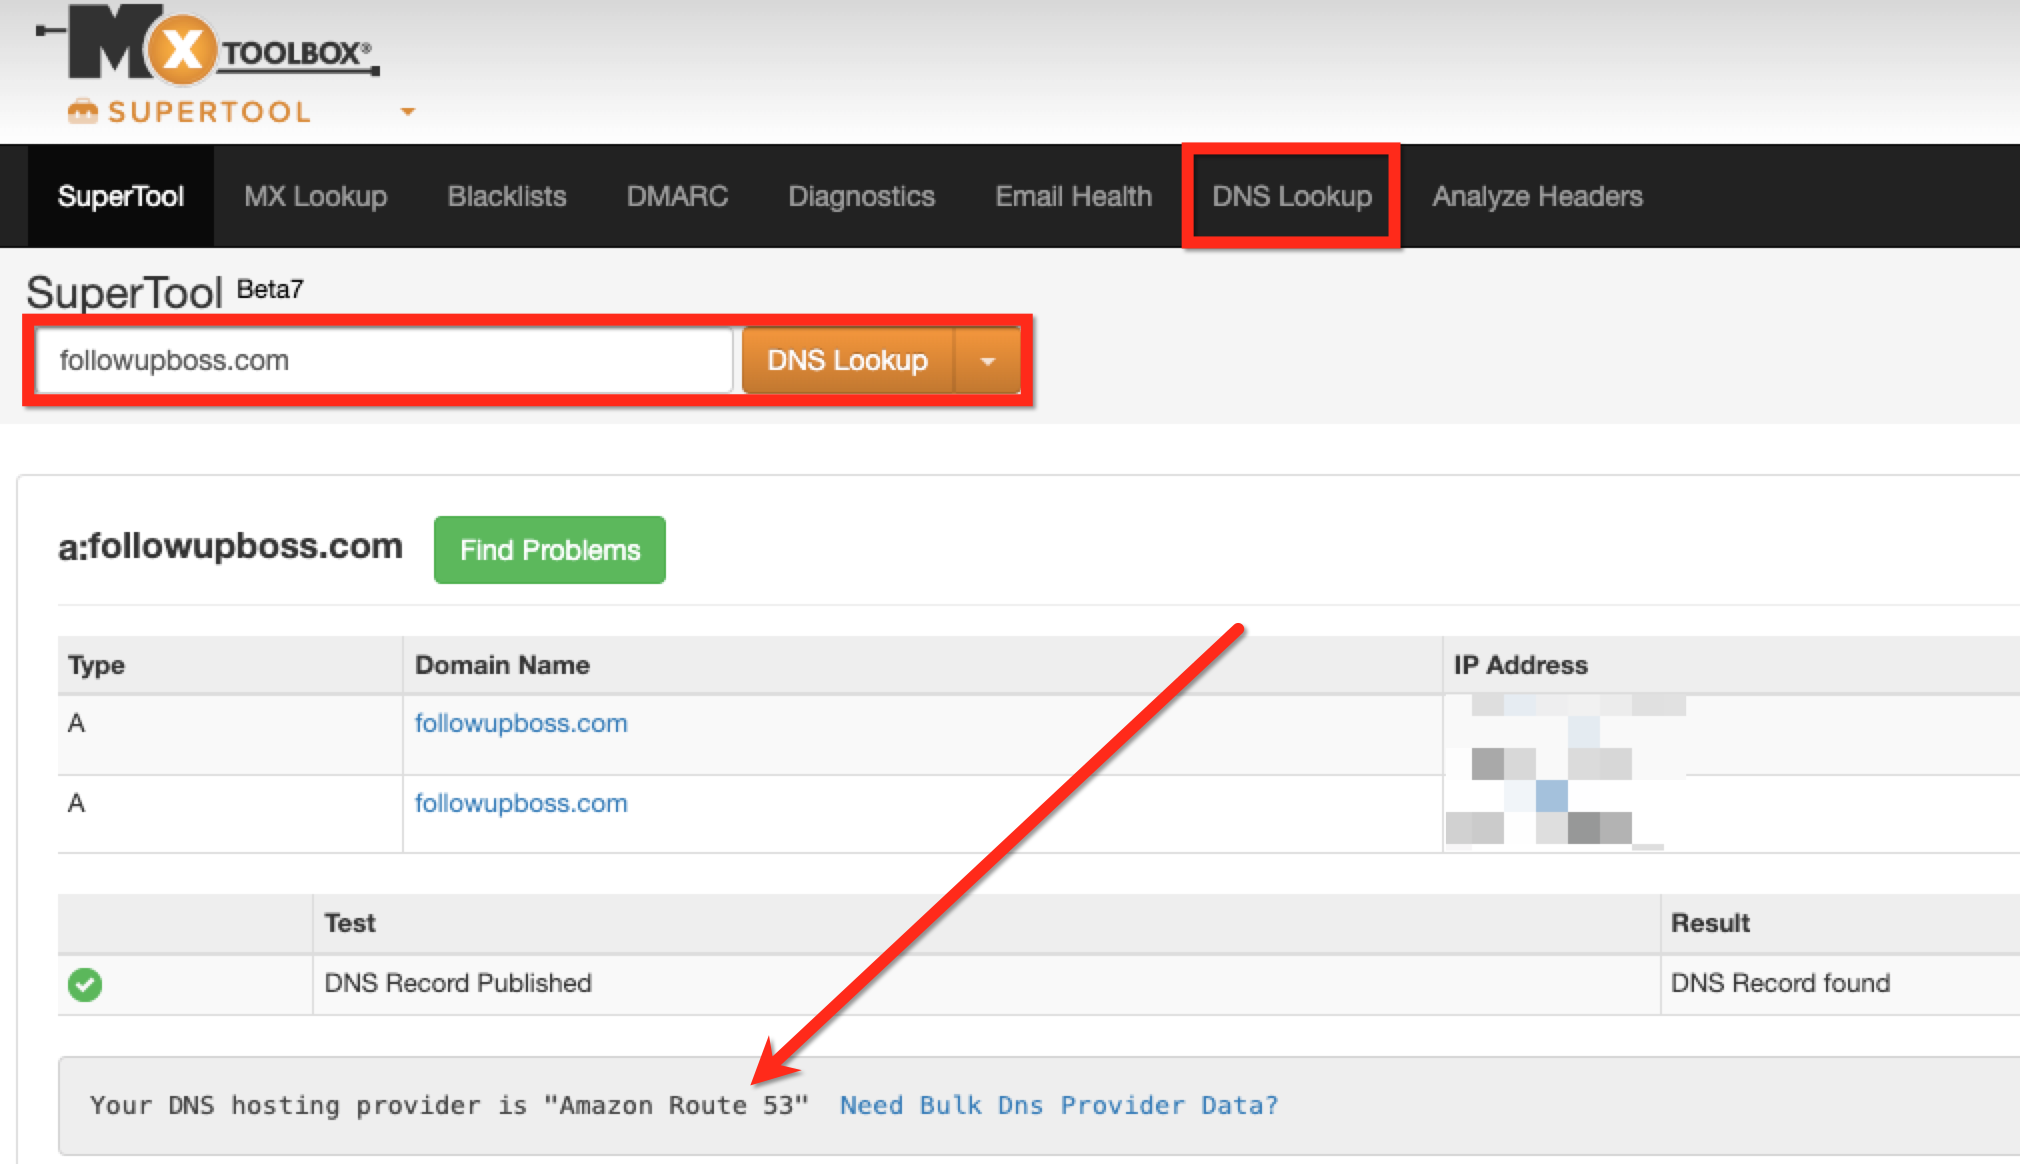
Task: Click the Amazon Route 53 provider text
Action: pyautogui.click(x=676, y=1105)
